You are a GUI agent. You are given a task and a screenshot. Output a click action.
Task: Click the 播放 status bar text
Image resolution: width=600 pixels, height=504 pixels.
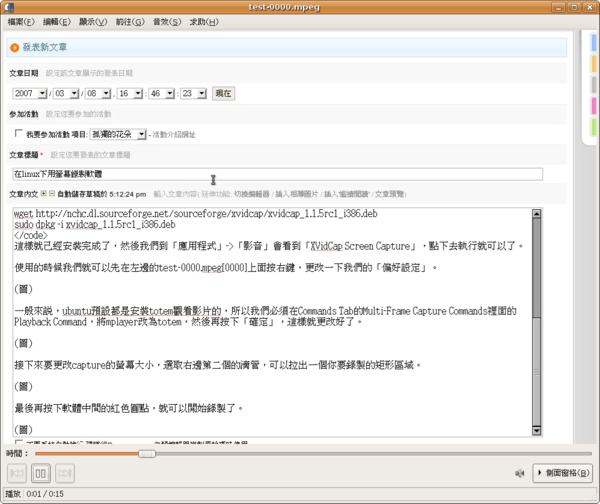(13, 494)
